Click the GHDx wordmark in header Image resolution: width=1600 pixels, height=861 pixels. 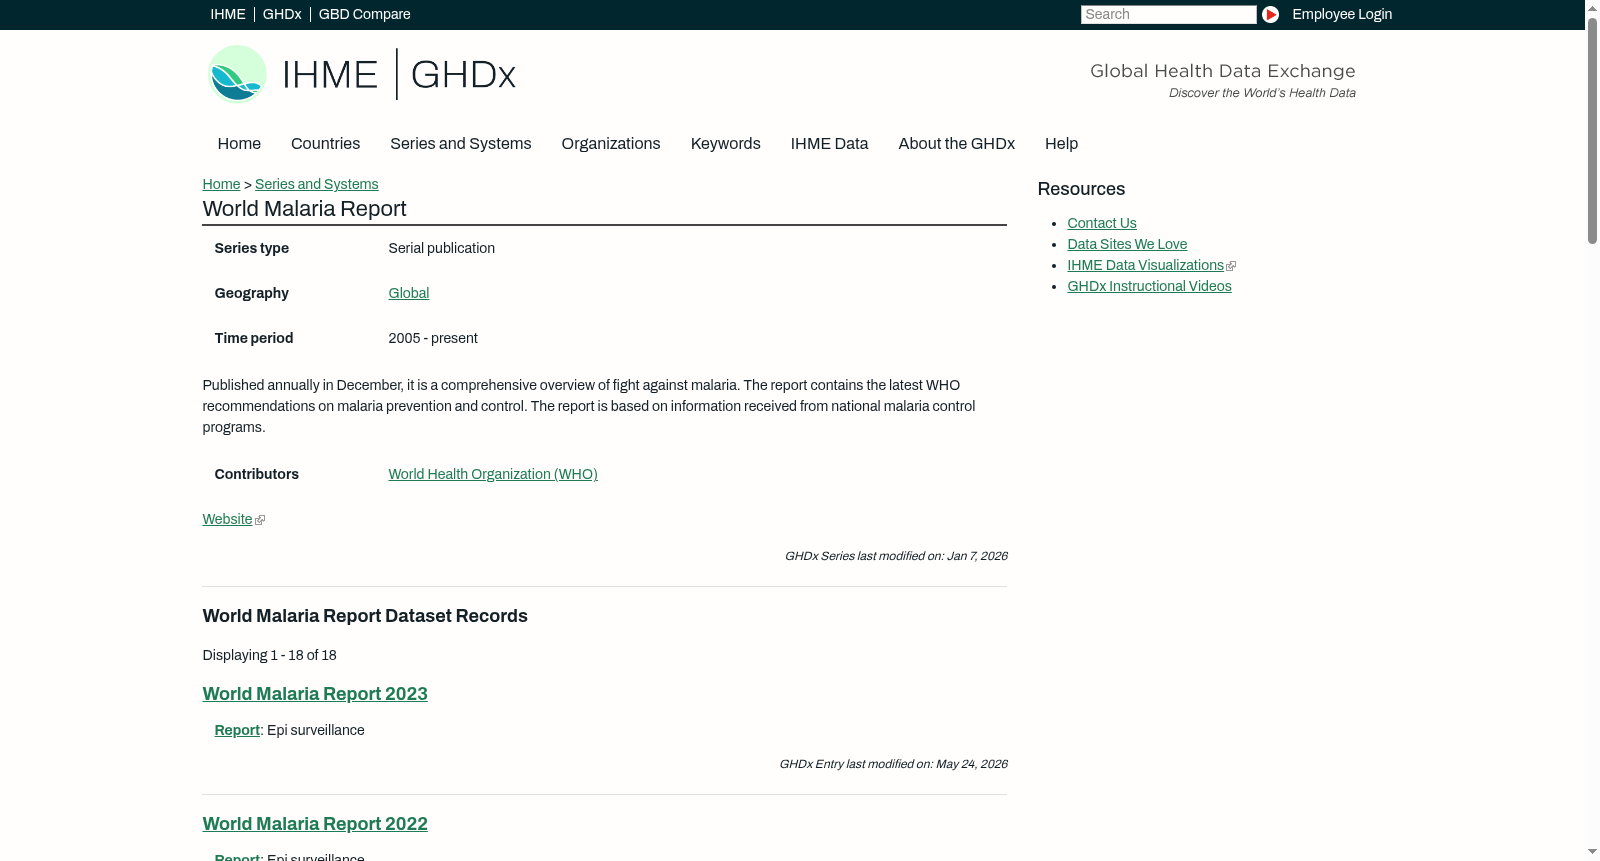463,75
